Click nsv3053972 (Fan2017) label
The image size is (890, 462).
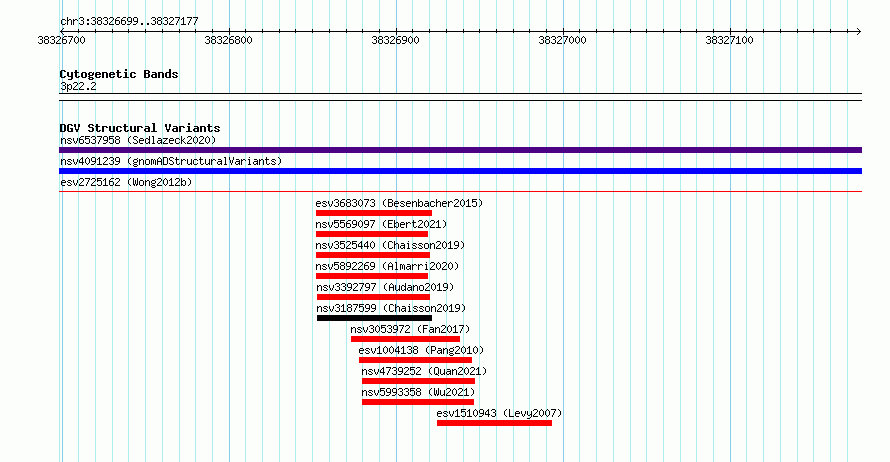click(x=410, y=329)
